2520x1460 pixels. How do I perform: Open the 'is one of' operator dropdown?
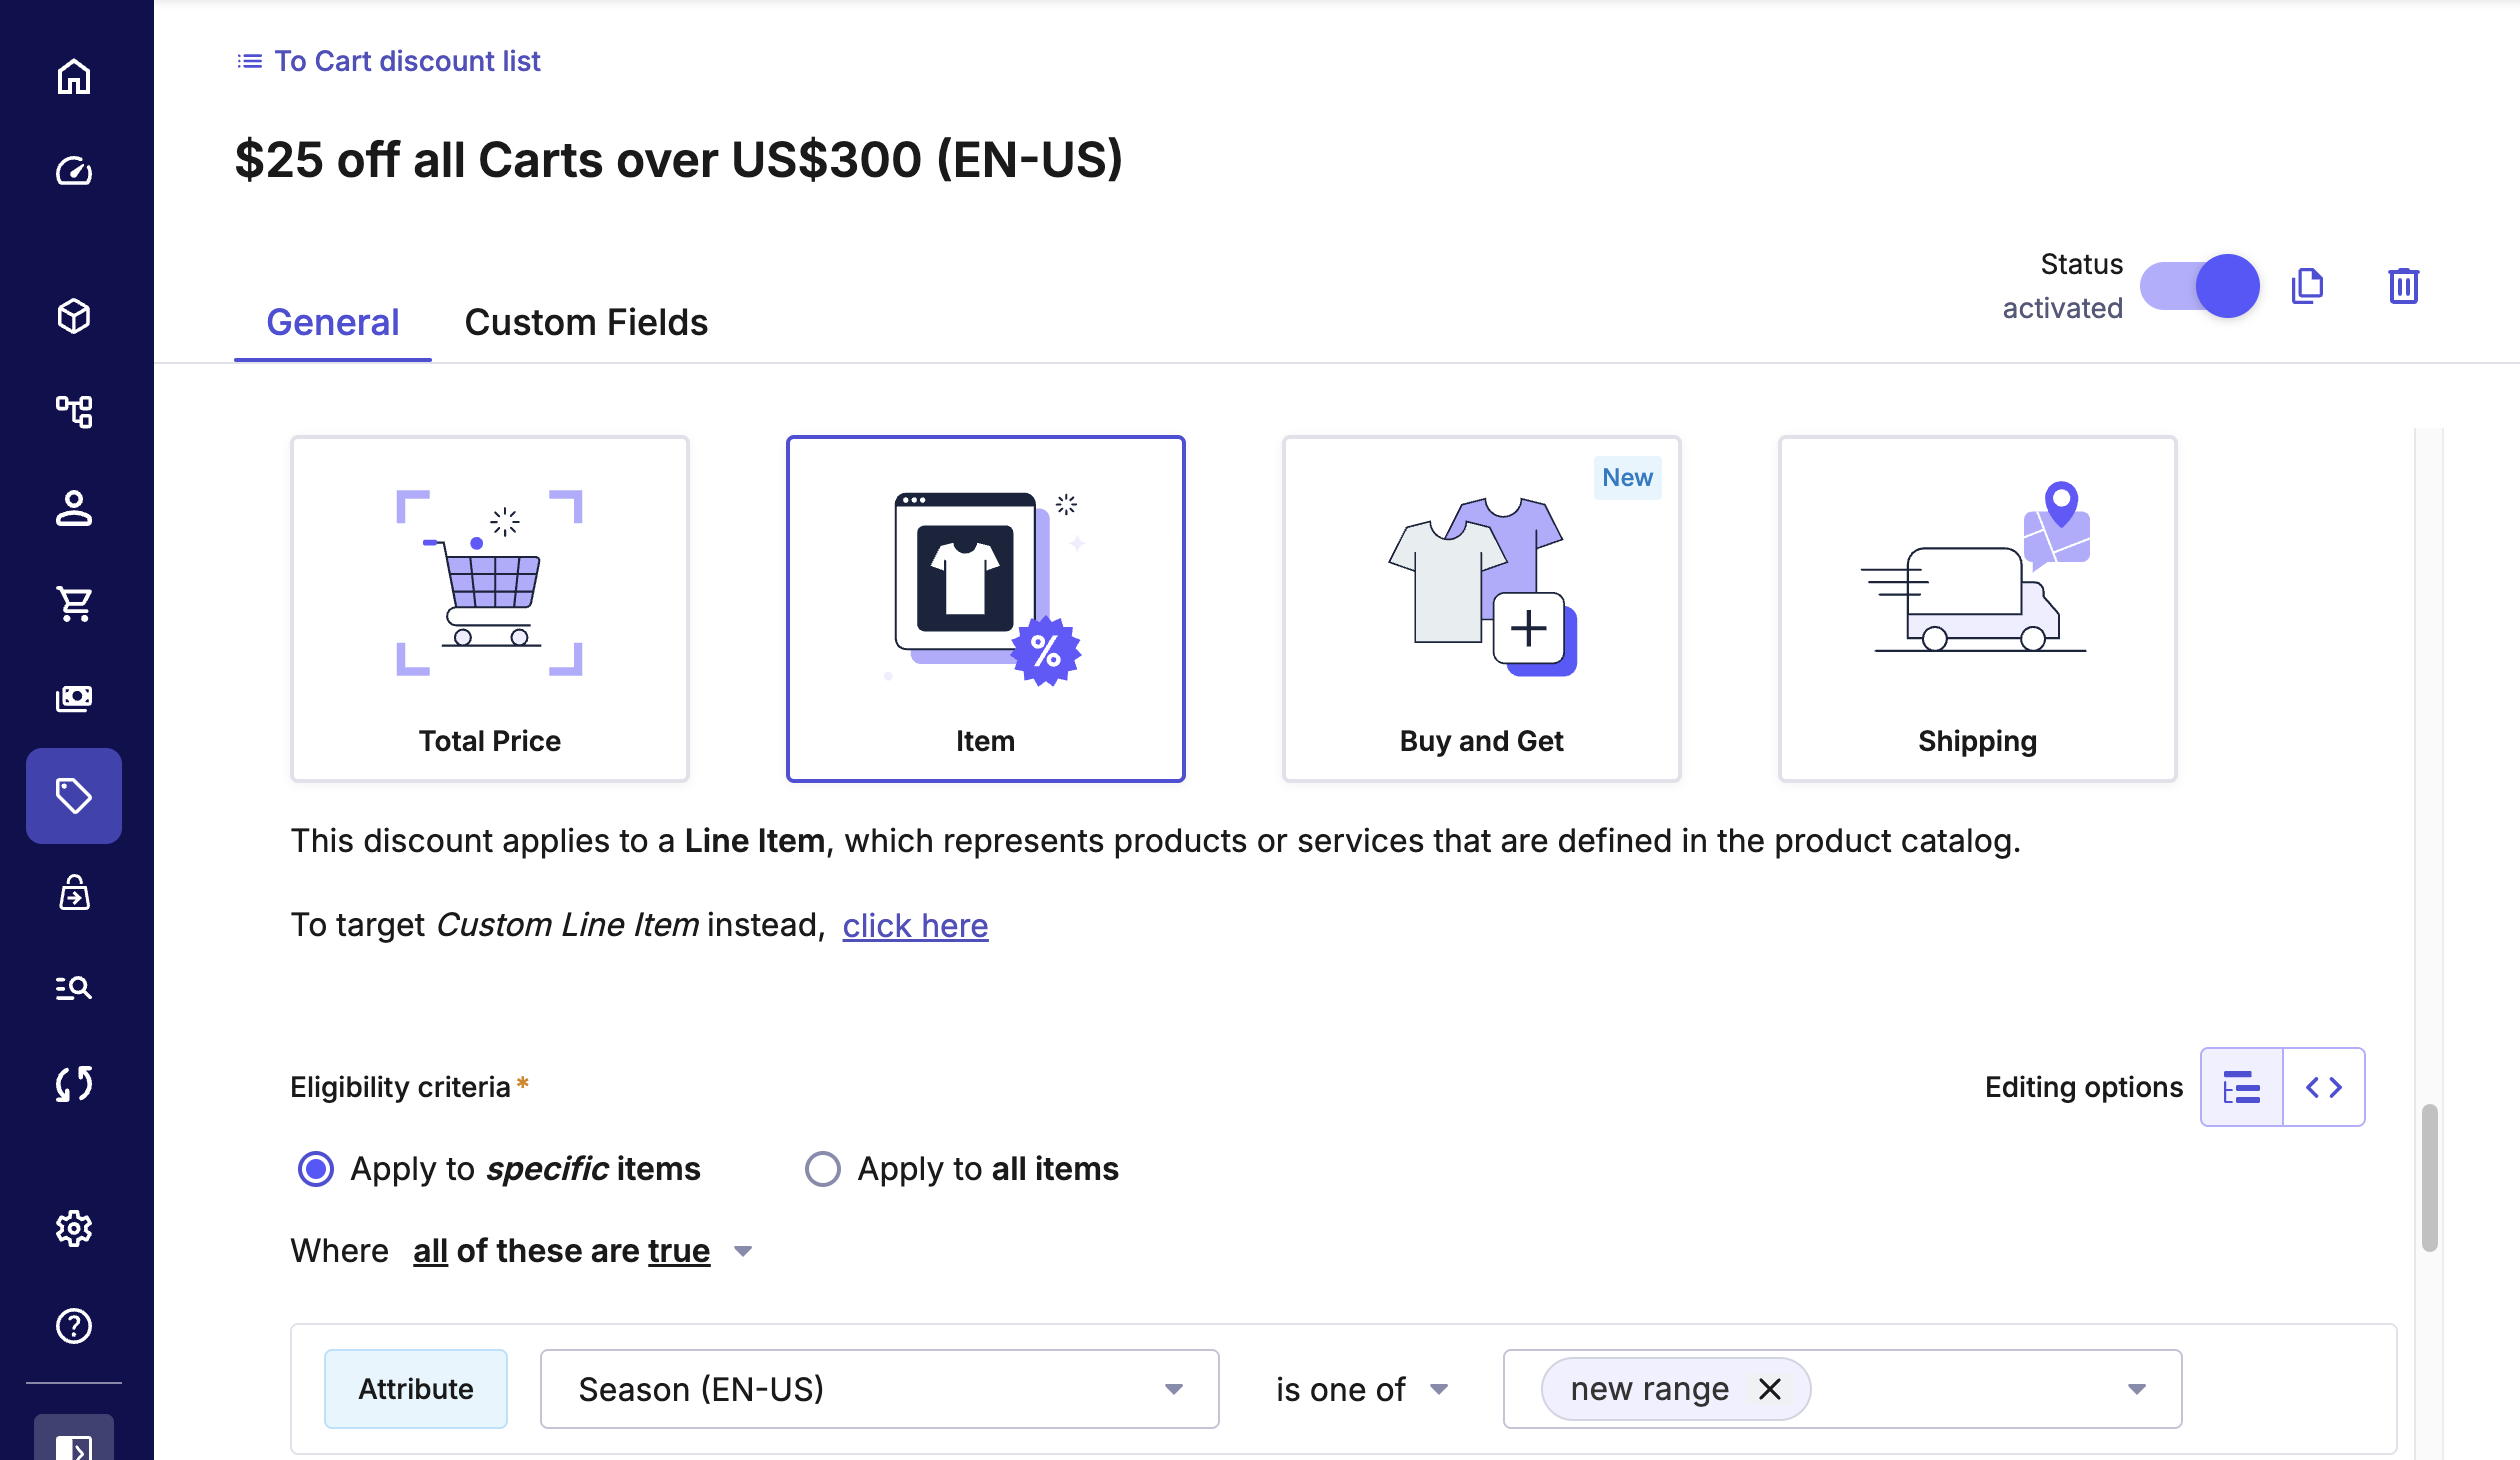click(x=1361, y=1389)
